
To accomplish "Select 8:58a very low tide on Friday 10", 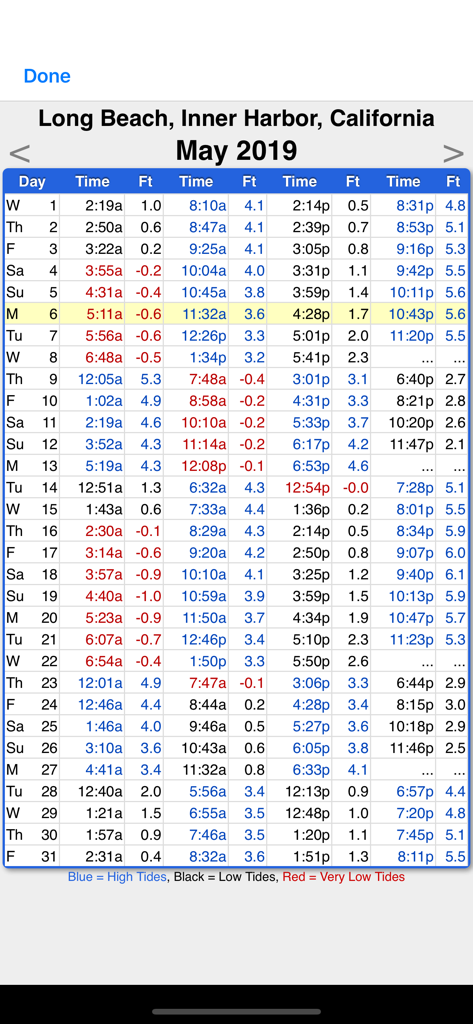I will pyautogui.click(x=208, y=400).
